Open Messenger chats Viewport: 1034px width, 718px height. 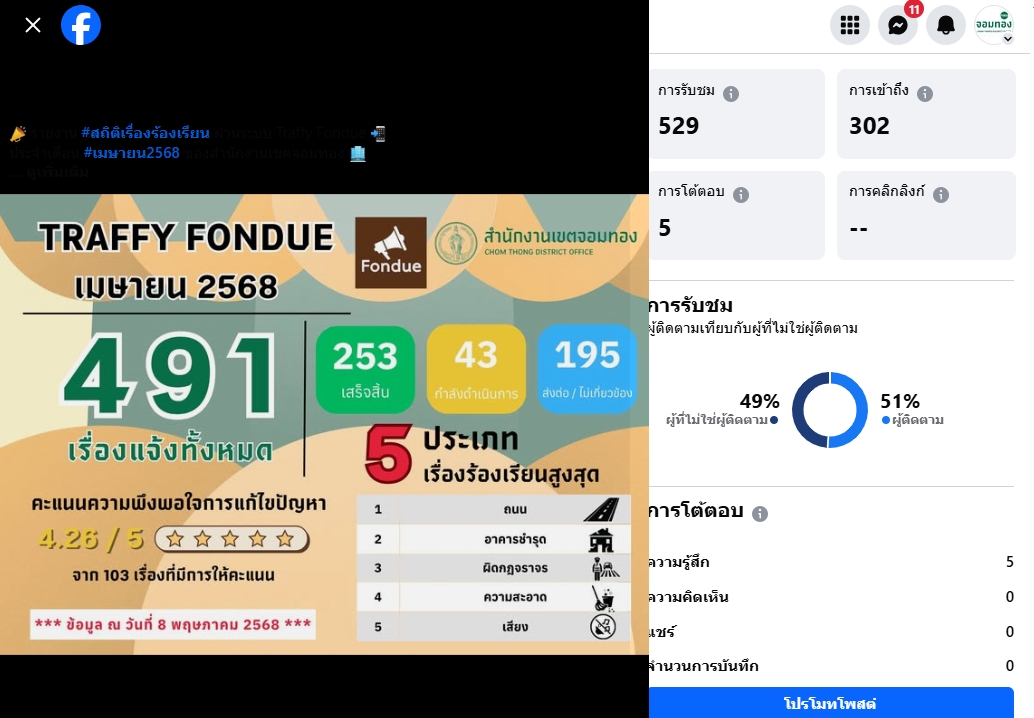(897, 25)
